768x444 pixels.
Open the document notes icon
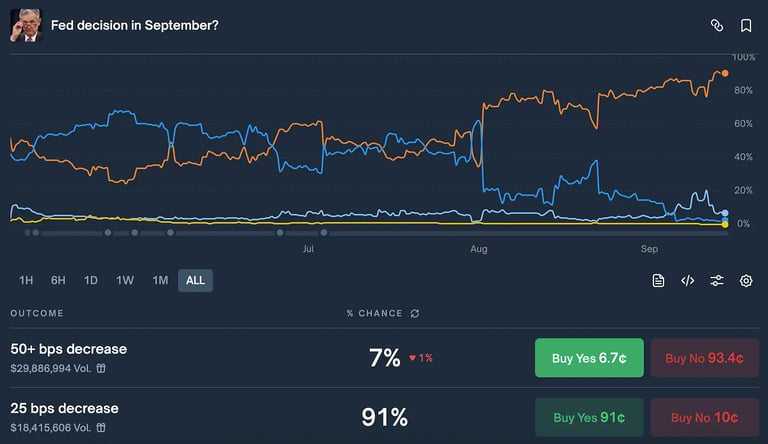658,280
